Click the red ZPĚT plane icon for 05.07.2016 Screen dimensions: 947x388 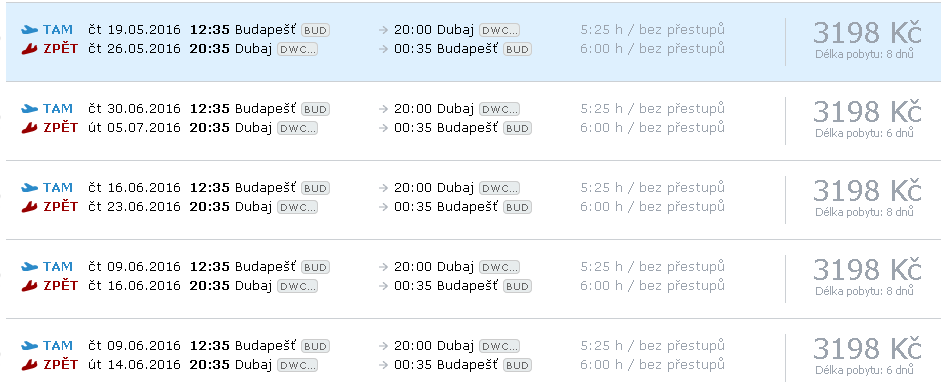click(30, 128)
